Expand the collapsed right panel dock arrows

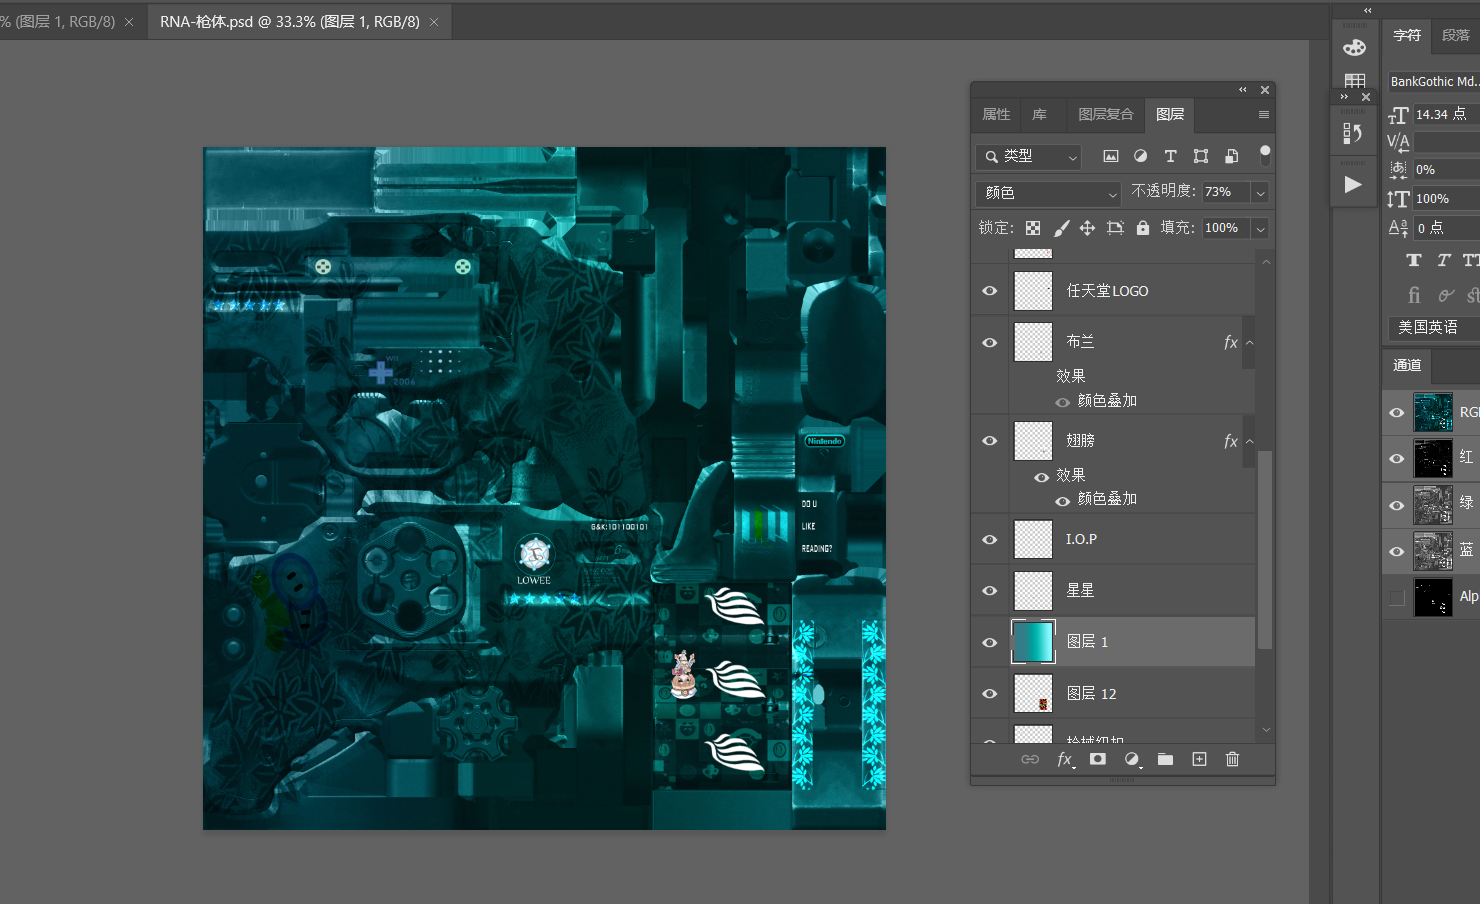1367,10
